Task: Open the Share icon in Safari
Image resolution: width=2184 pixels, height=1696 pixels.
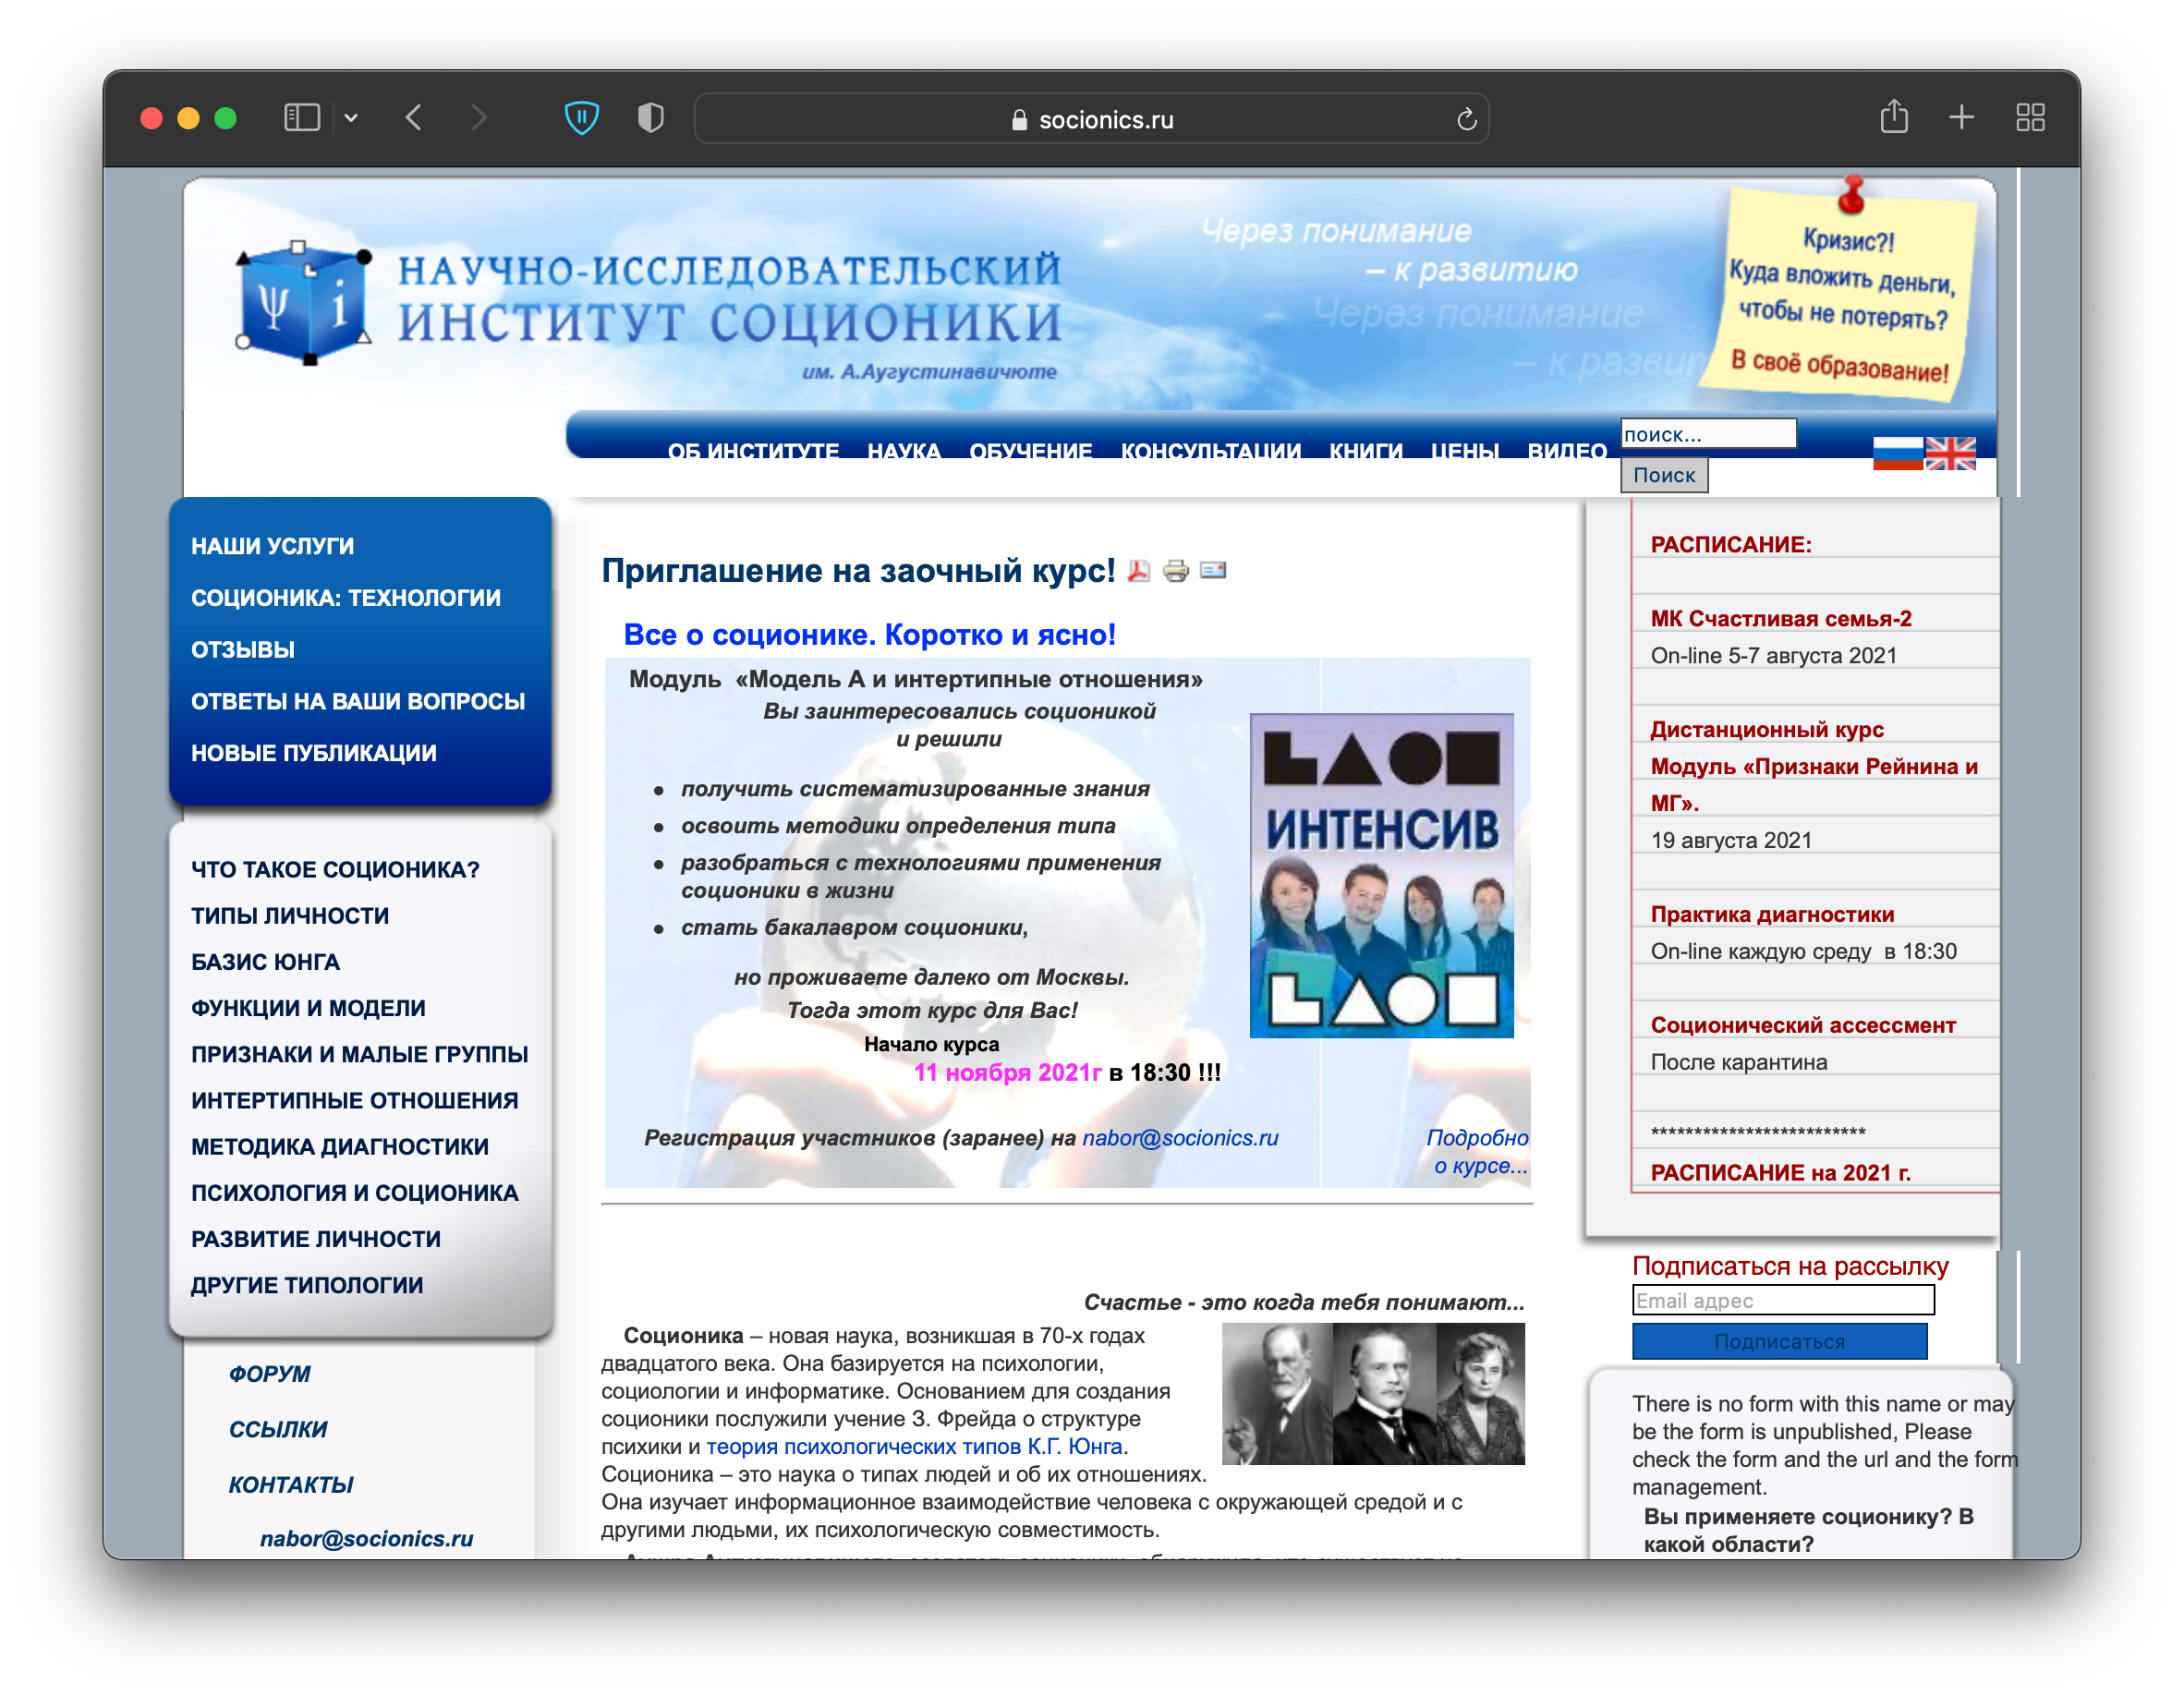Action: tap(1893, 117)
